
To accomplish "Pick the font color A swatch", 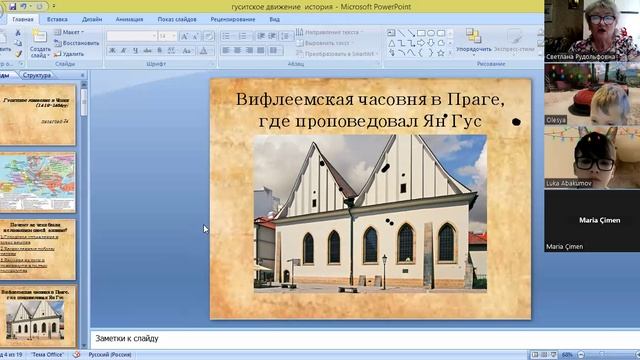I will [x=204, y=51].
